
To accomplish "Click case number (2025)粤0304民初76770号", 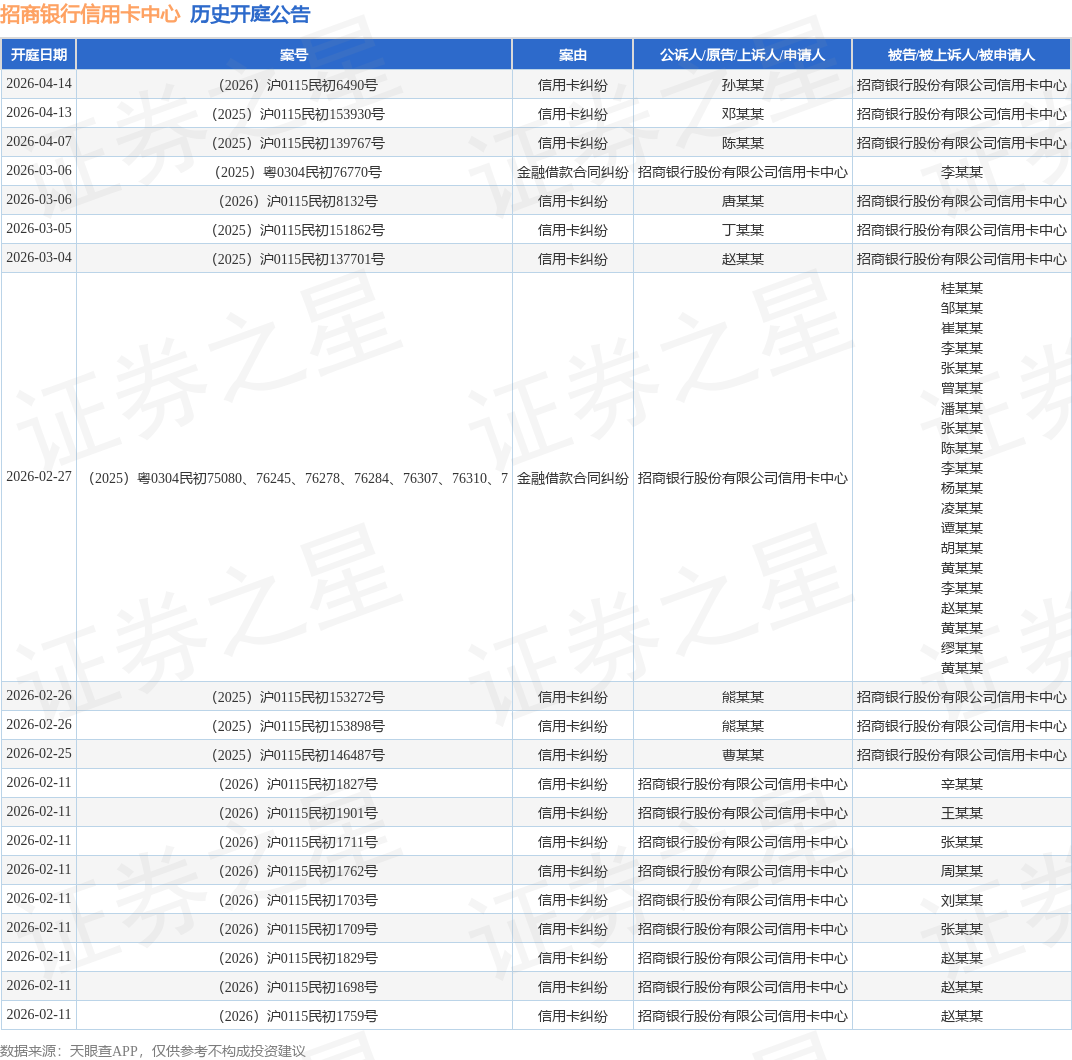I will pos(298,172).
